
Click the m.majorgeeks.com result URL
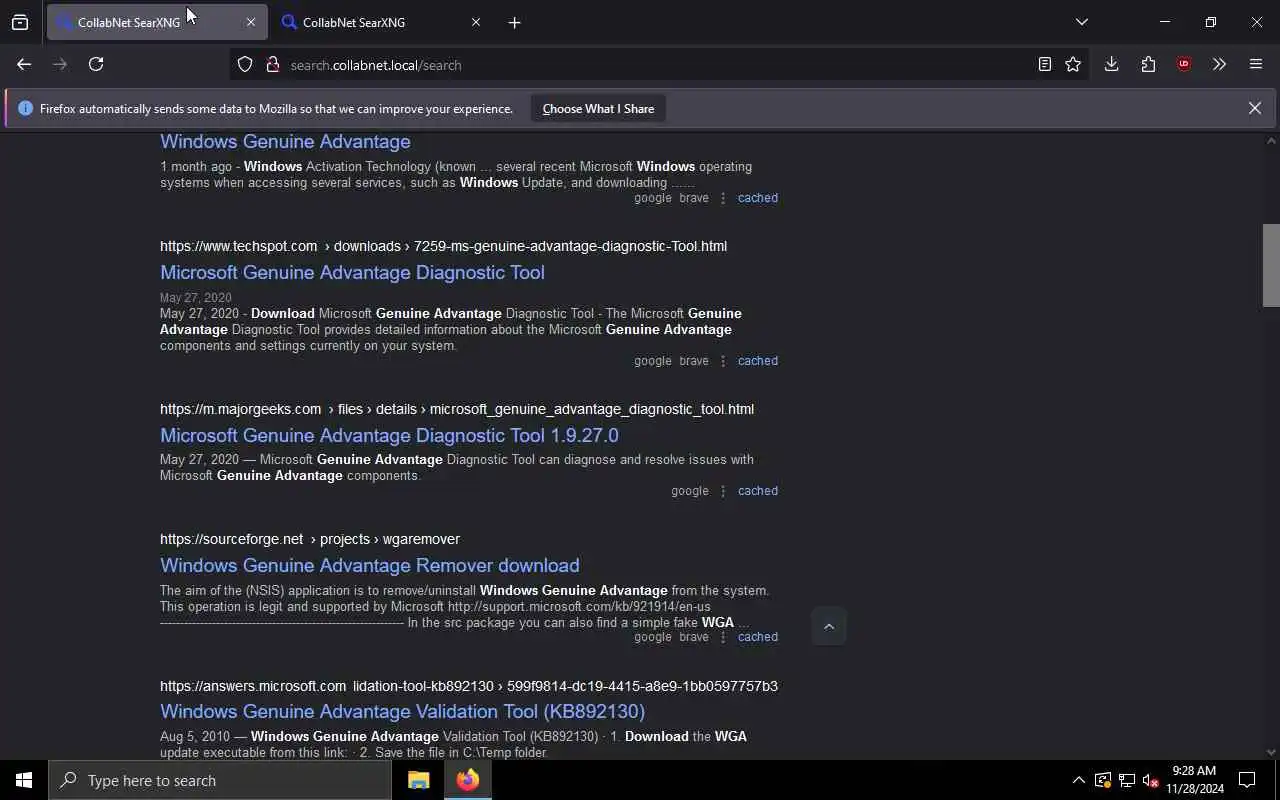457,409
